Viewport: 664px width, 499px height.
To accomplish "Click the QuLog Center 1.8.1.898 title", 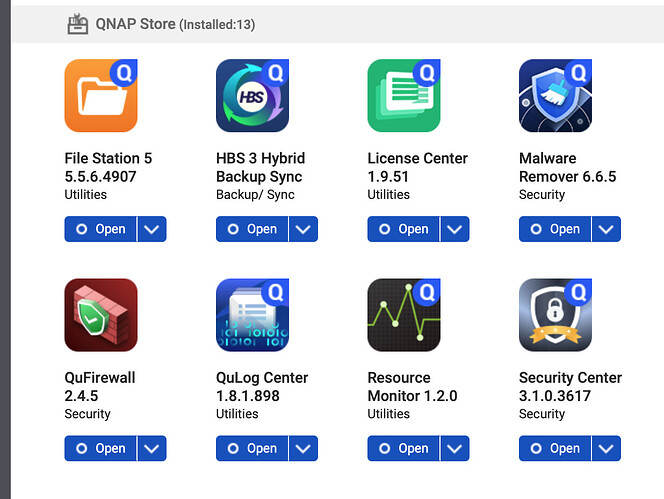I will point(262,387).
